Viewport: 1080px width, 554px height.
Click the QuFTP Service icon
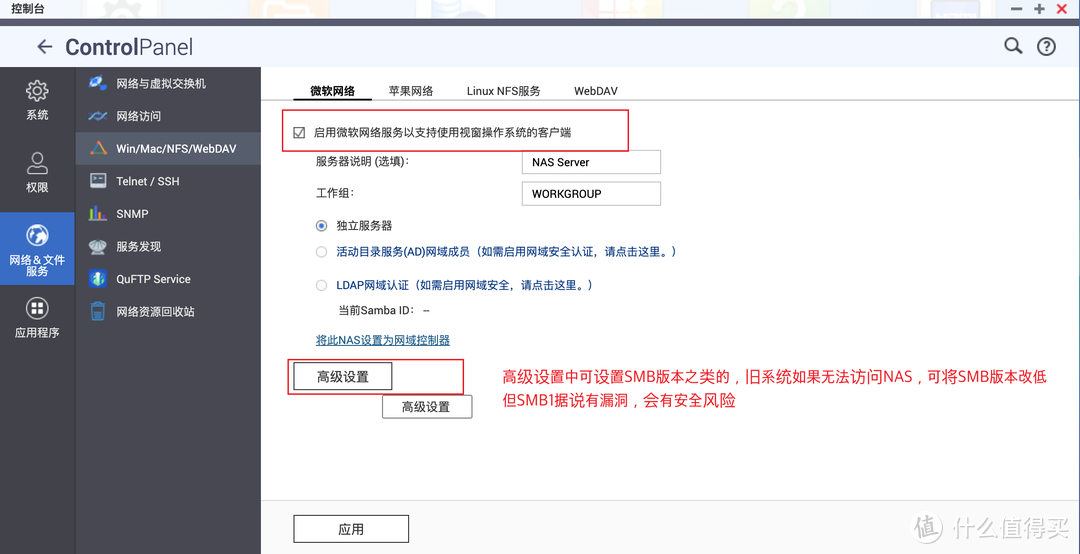[98, 279]
